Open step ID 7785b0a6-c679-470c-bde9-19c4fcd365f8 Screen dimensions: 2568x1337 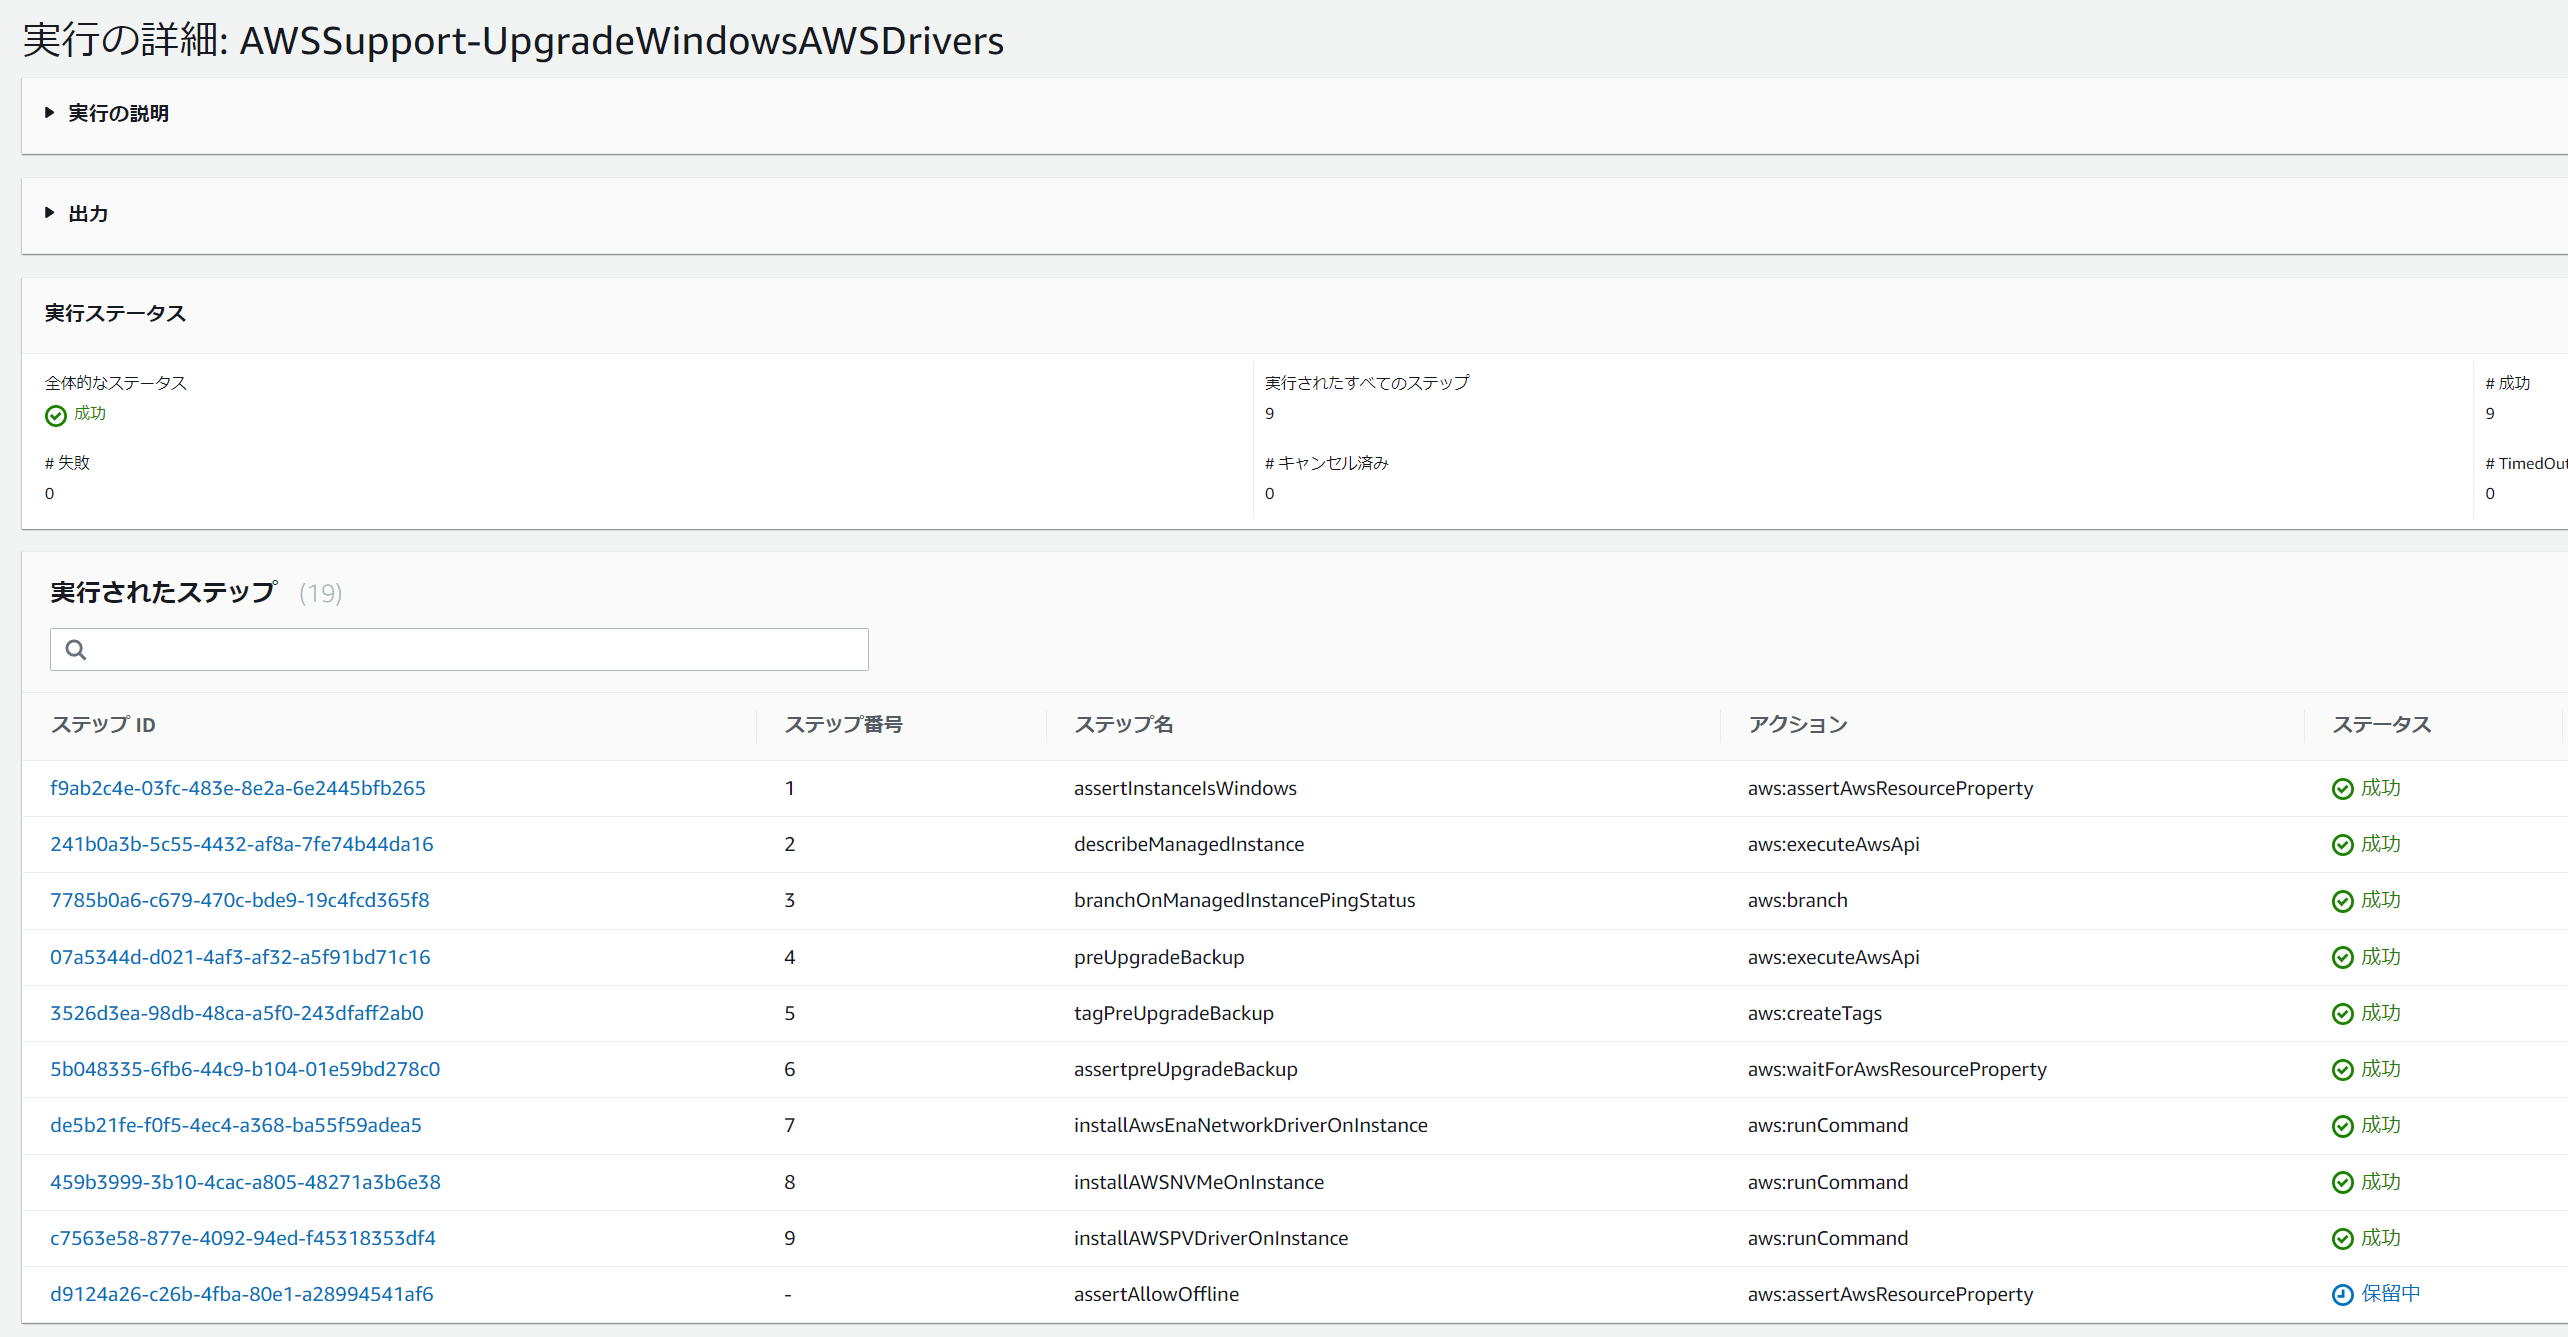coord(240,900)
